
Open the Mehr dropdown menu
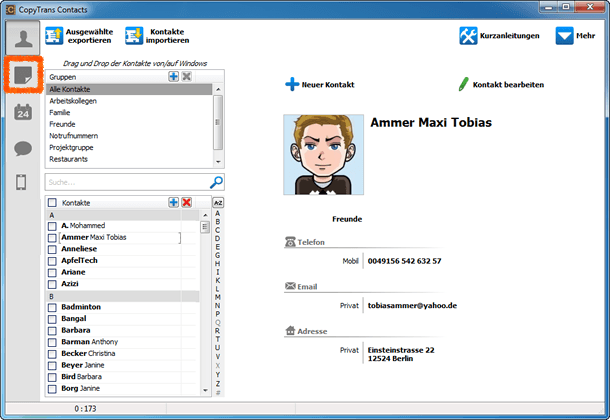[575, 36]
